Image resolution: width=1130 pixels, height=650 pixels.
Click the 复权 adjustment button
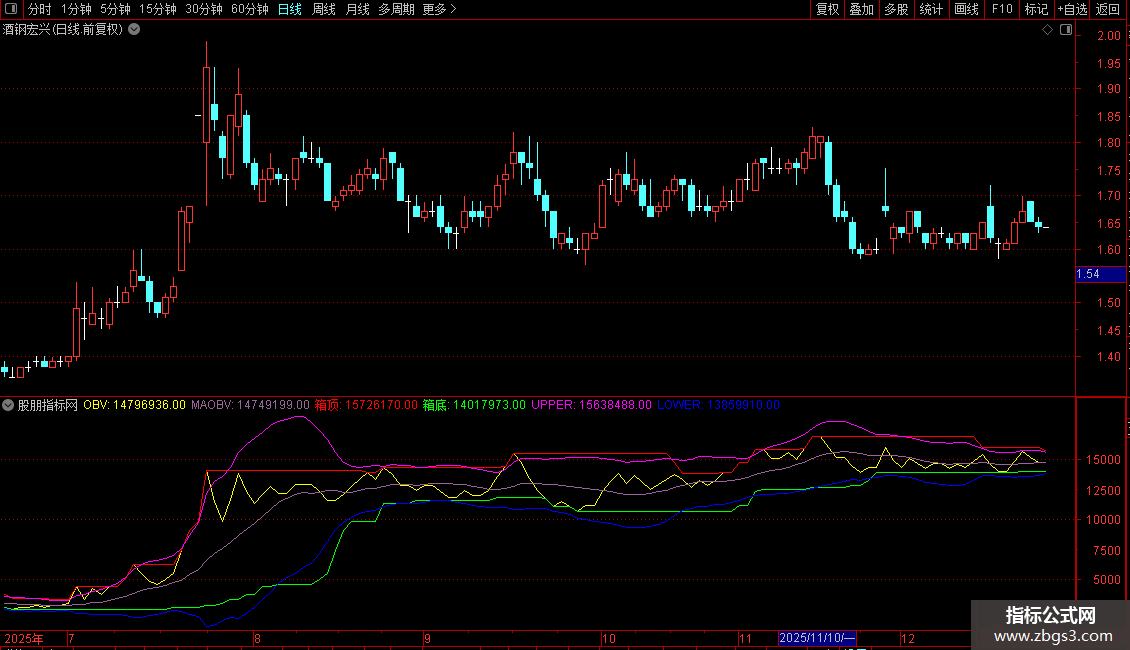827,10
